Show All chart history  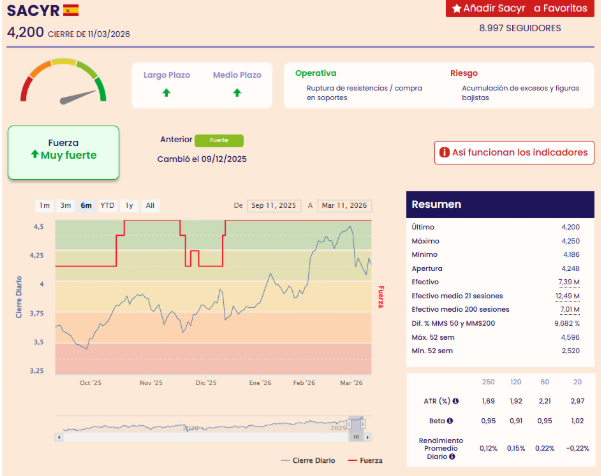(150, 205)
